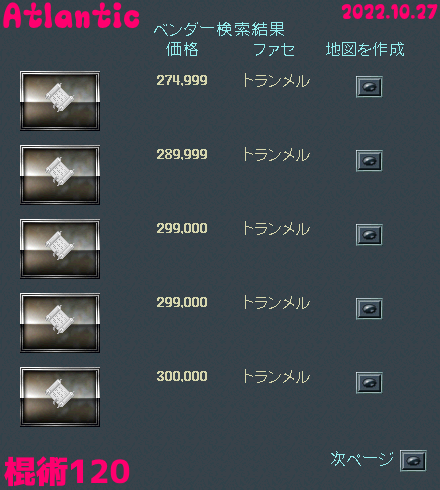This screenshot has height=490, width=440.
Task: Create map for the 289,999 listing
Action: coord(369,161)
